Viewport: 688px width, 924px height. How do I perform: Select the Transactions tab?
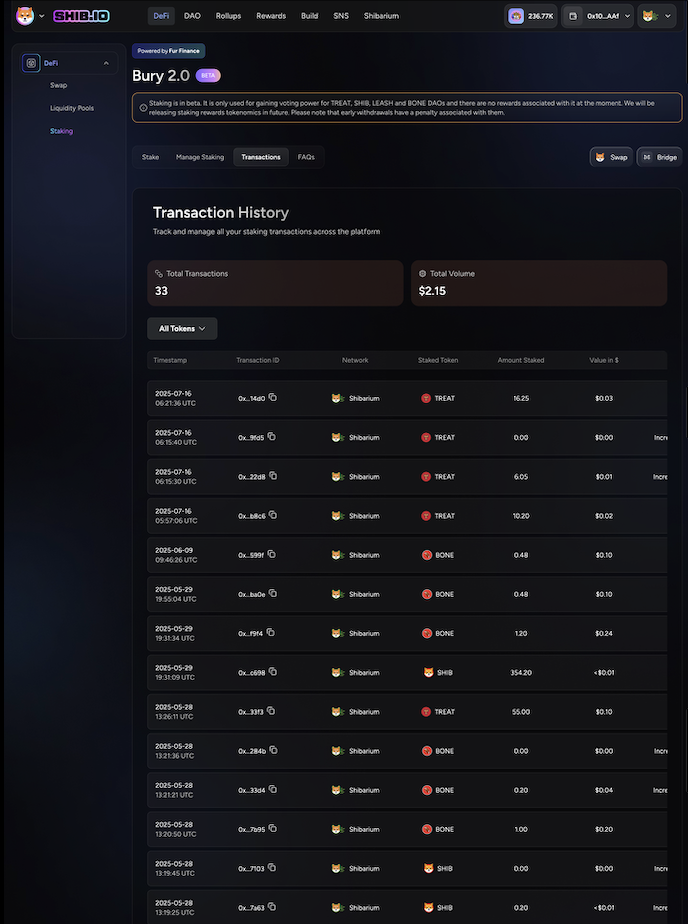click(x=261, y=157)
